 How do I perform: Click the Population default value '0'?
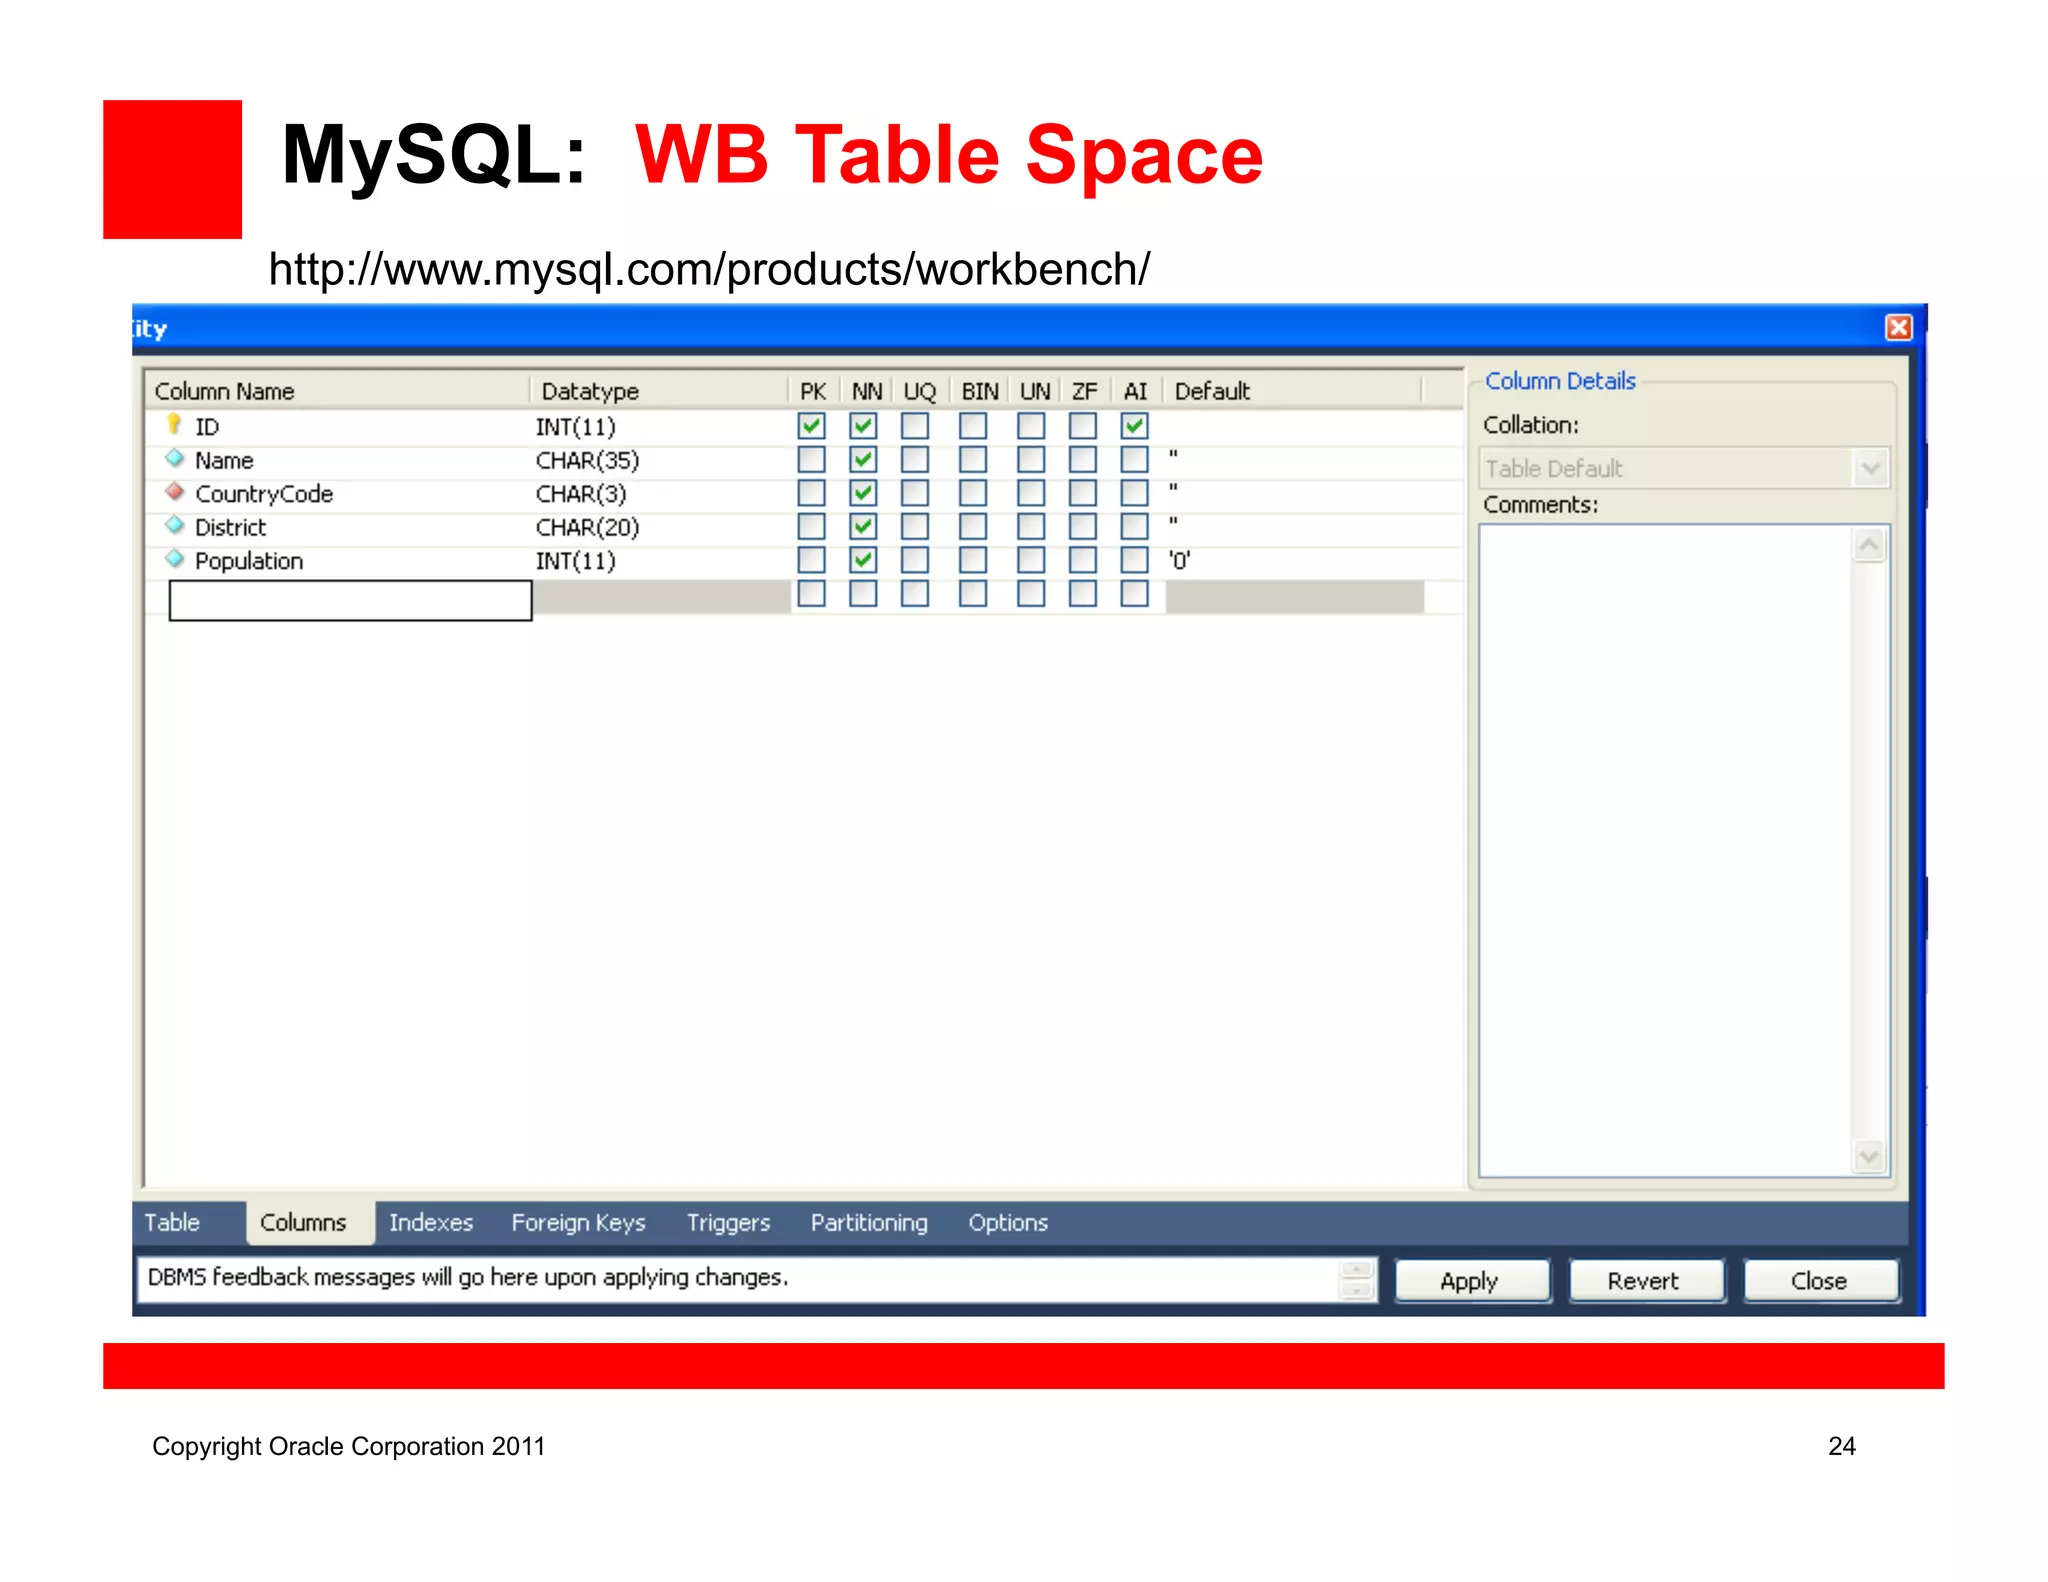pos(1180,560)
